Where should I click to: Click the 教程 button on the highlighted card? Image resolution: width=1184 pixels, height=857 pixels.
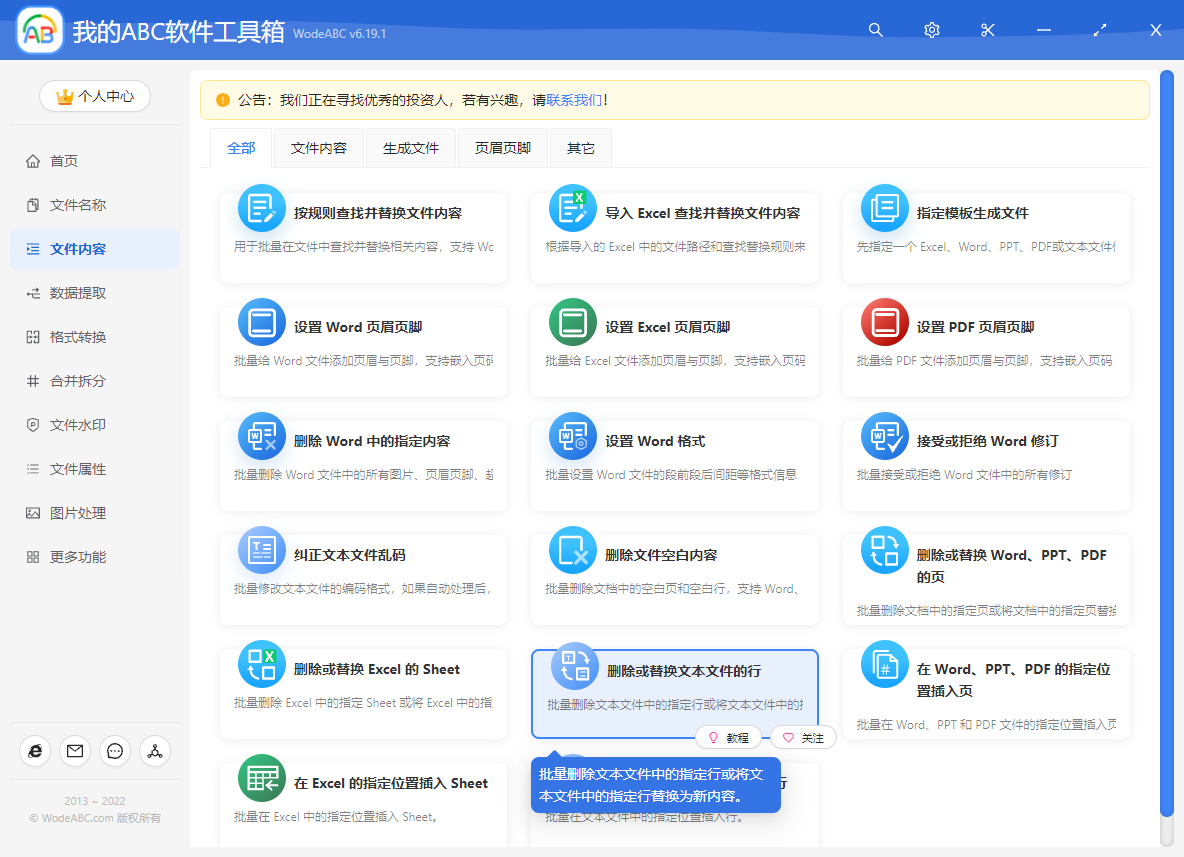coord(729,737)
